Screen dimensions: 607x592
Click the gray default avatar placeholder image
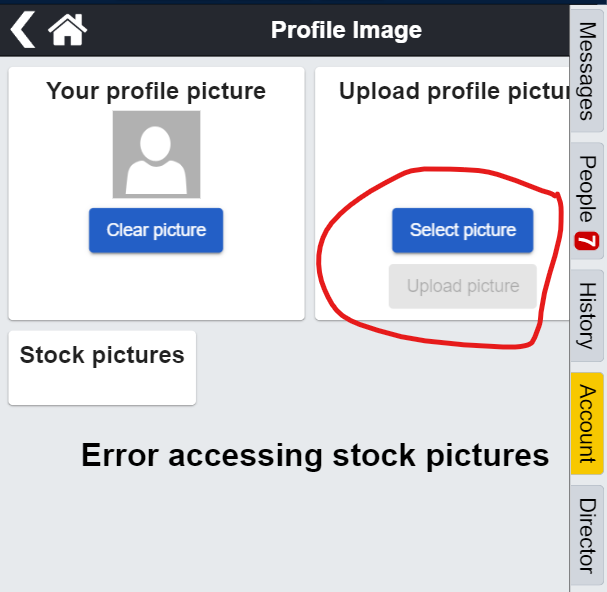point(156,154)
